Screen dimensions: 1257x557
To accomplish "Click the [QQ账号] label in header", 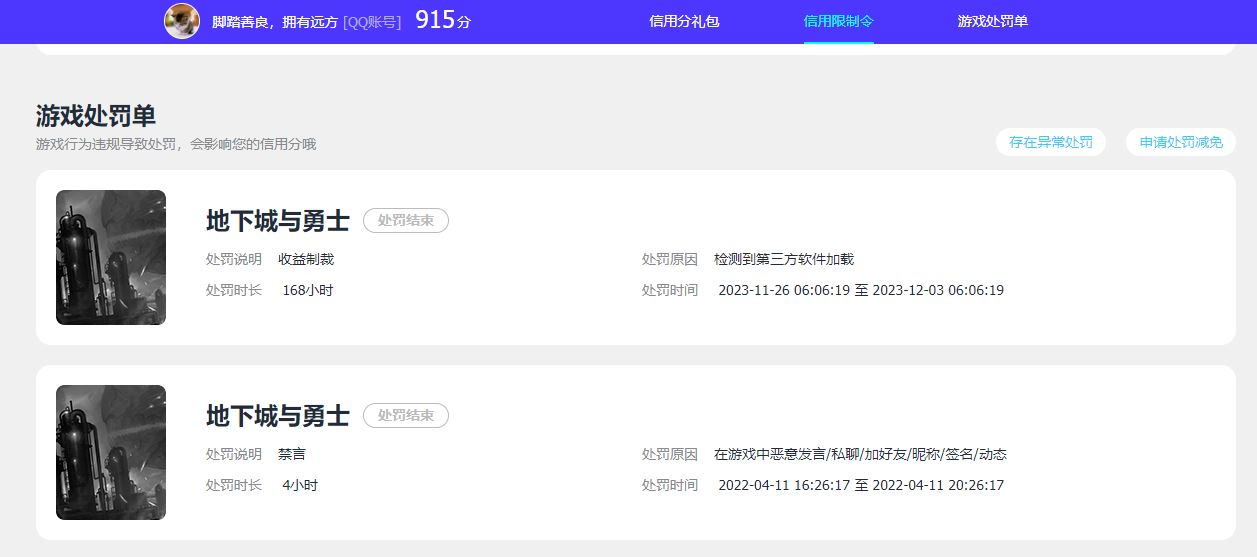I will click(372, 22).
